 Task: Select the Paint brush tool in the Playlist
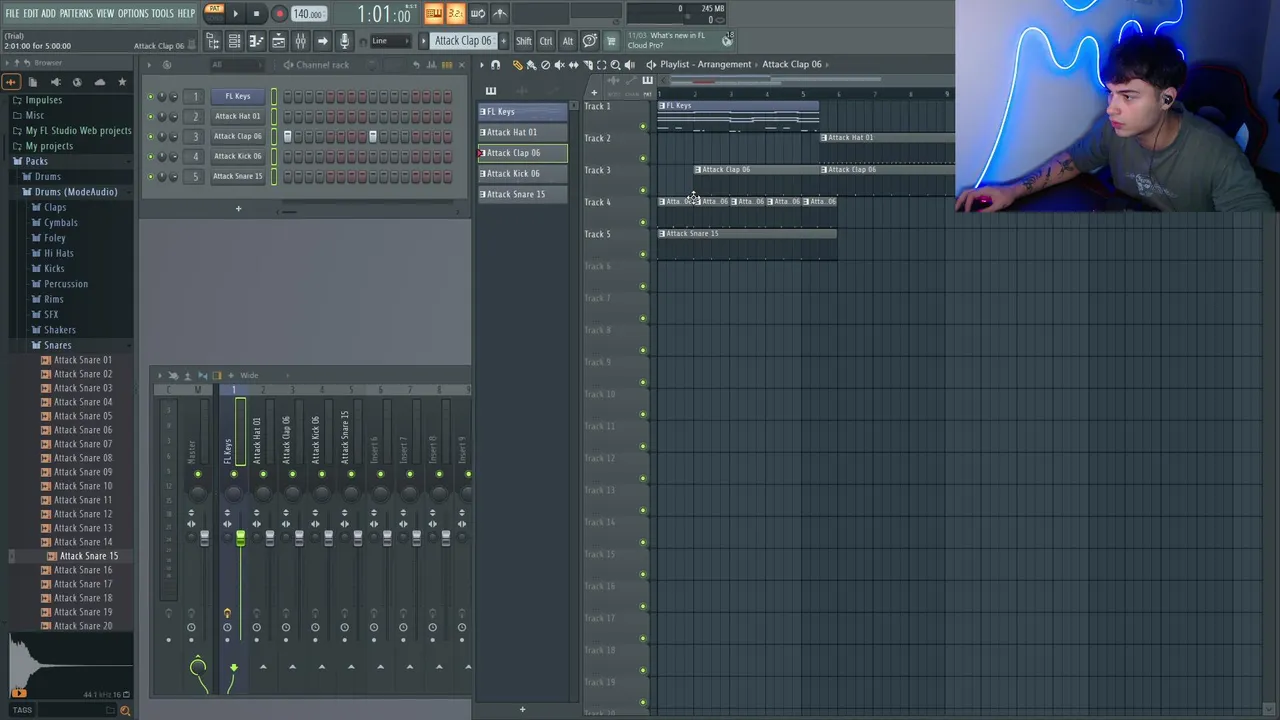click(x=531, y=64)
